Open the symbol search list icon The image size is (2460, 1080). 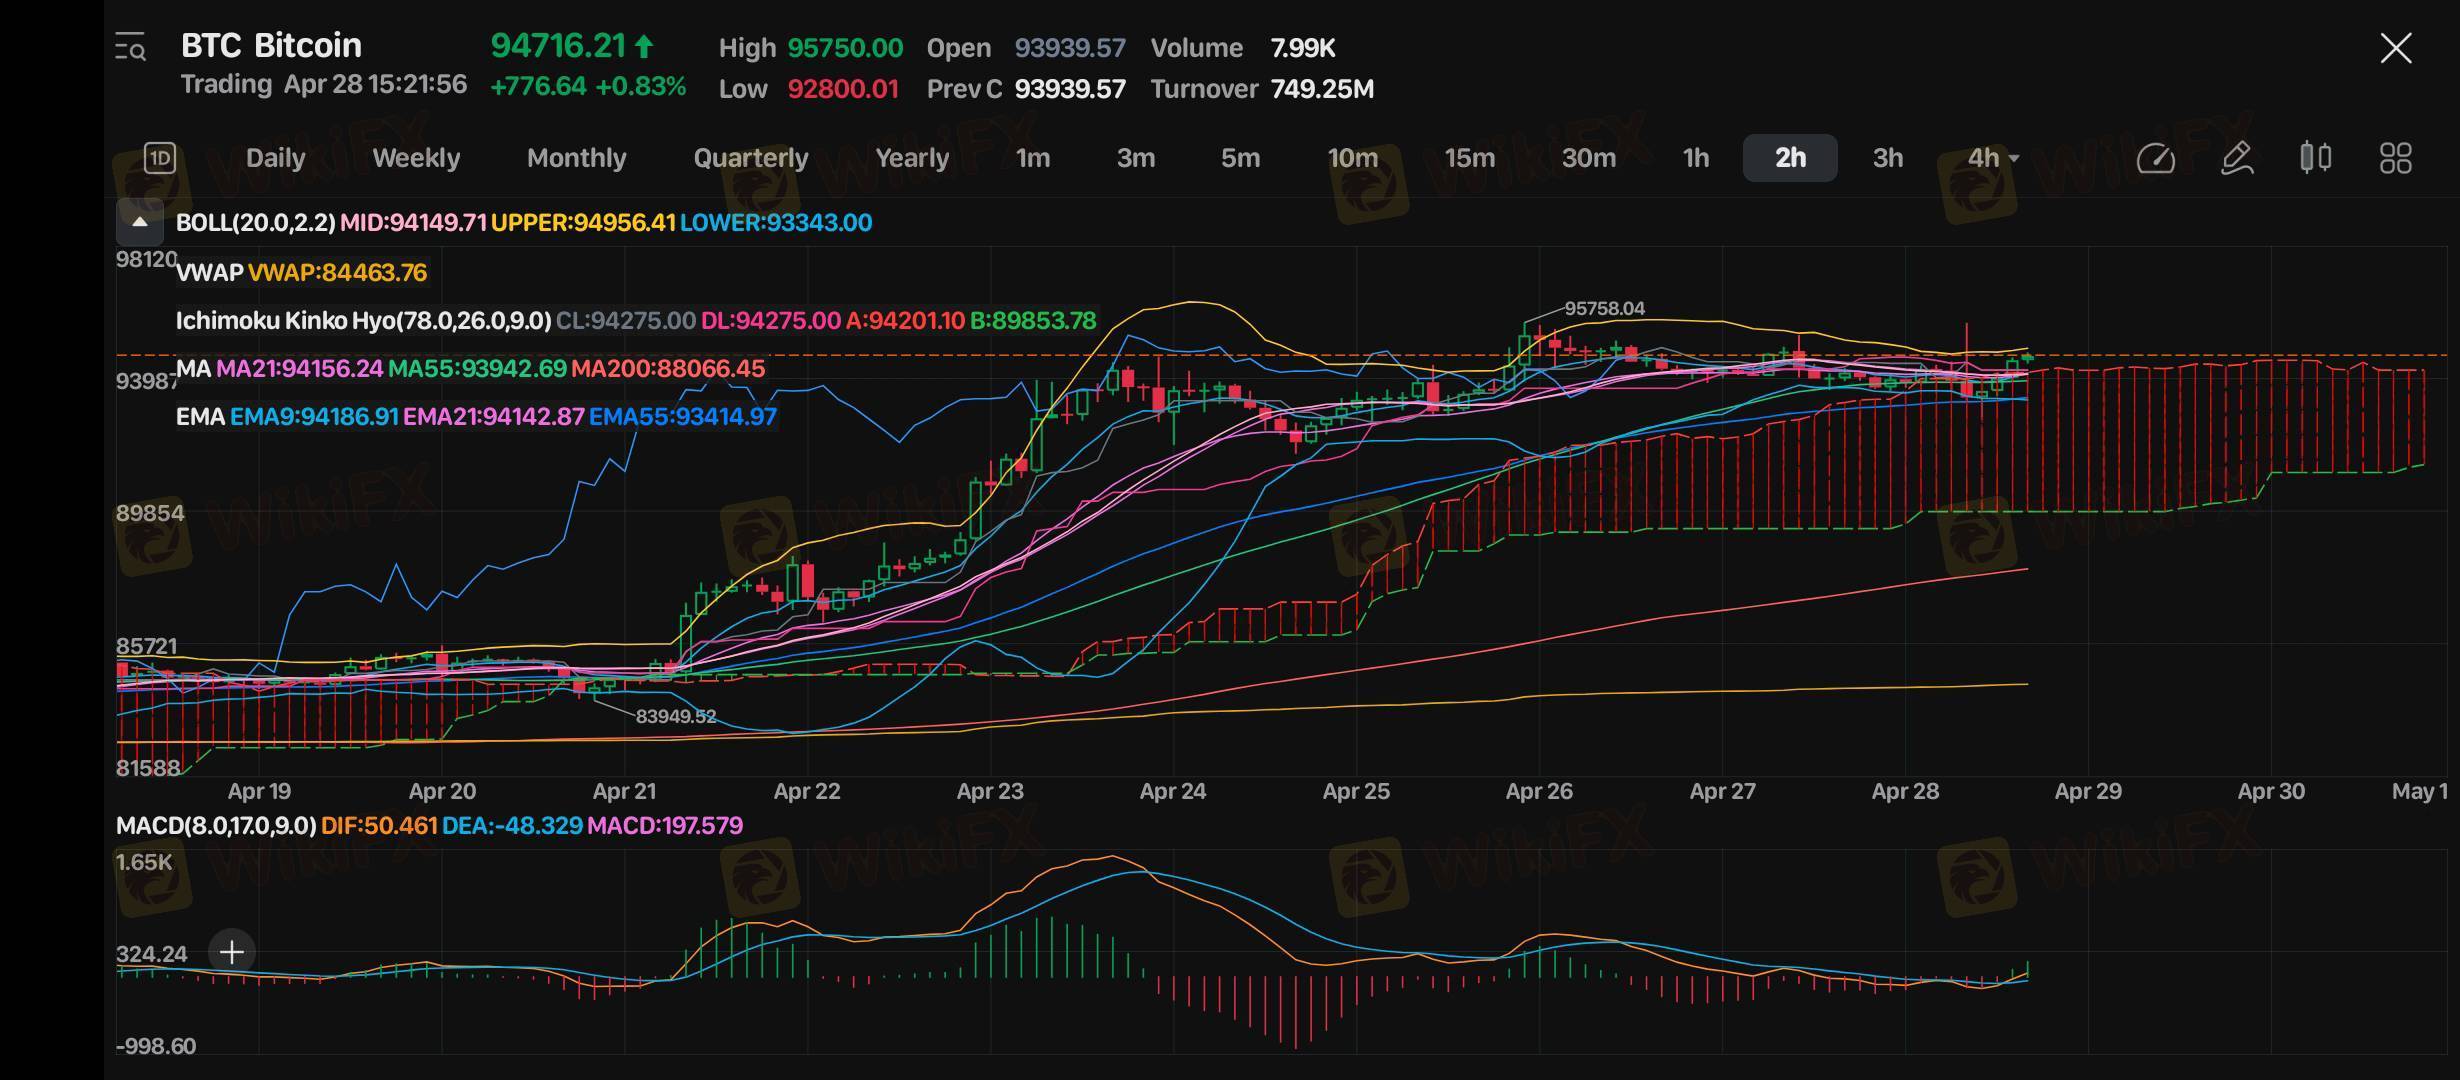[x=131, y=47]
